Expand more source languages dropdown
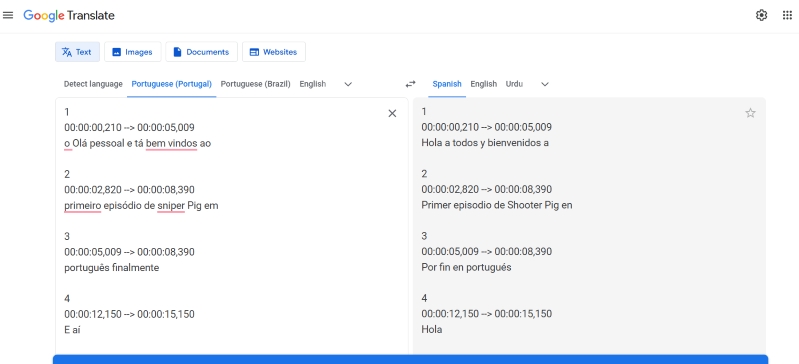The width and height of the screenshot is (799, 364). (348, 85)
